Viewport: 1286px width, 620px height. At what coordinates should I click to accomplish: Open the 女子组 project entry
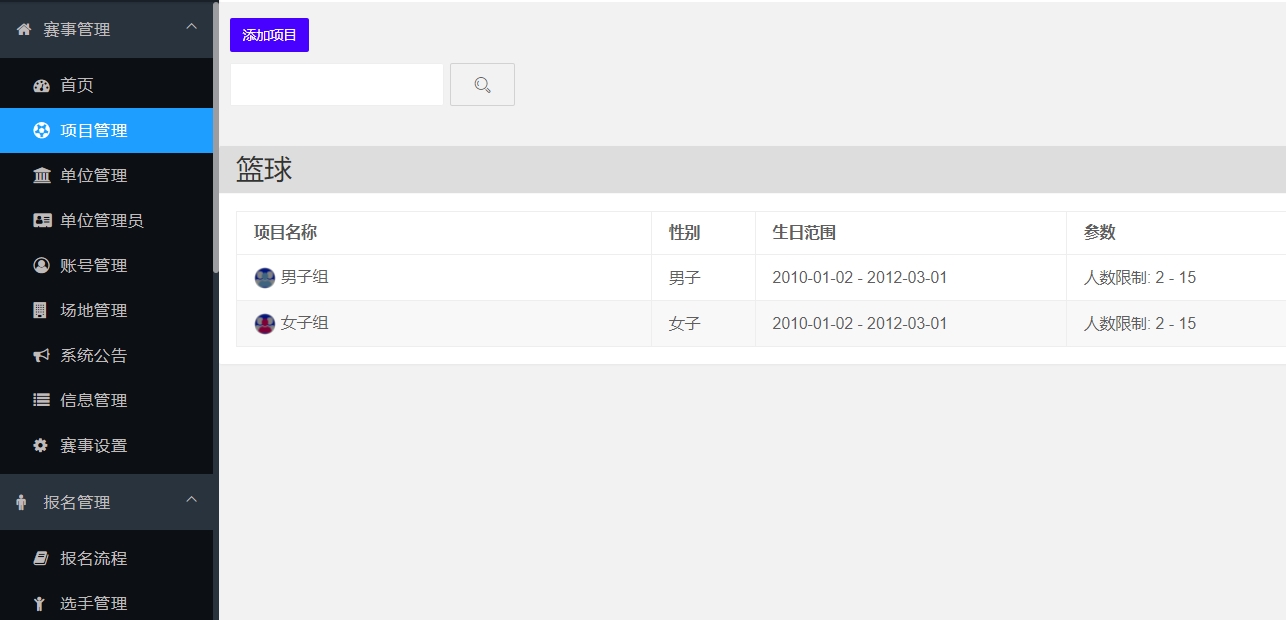[304, 323]
